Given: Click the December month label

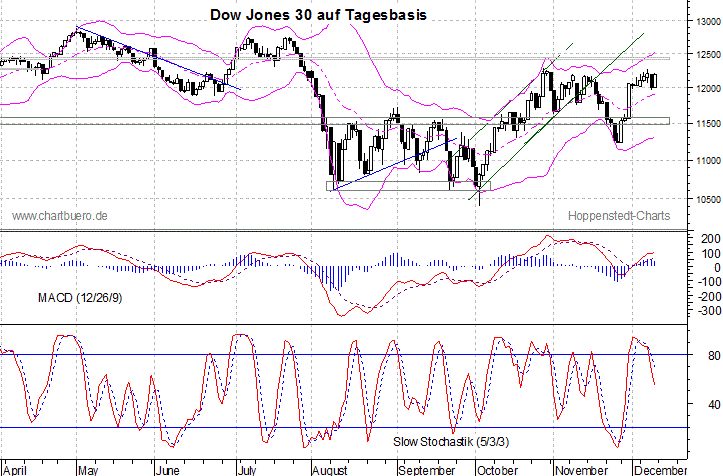Looking at the screenshot, I should tap(660, 470).
